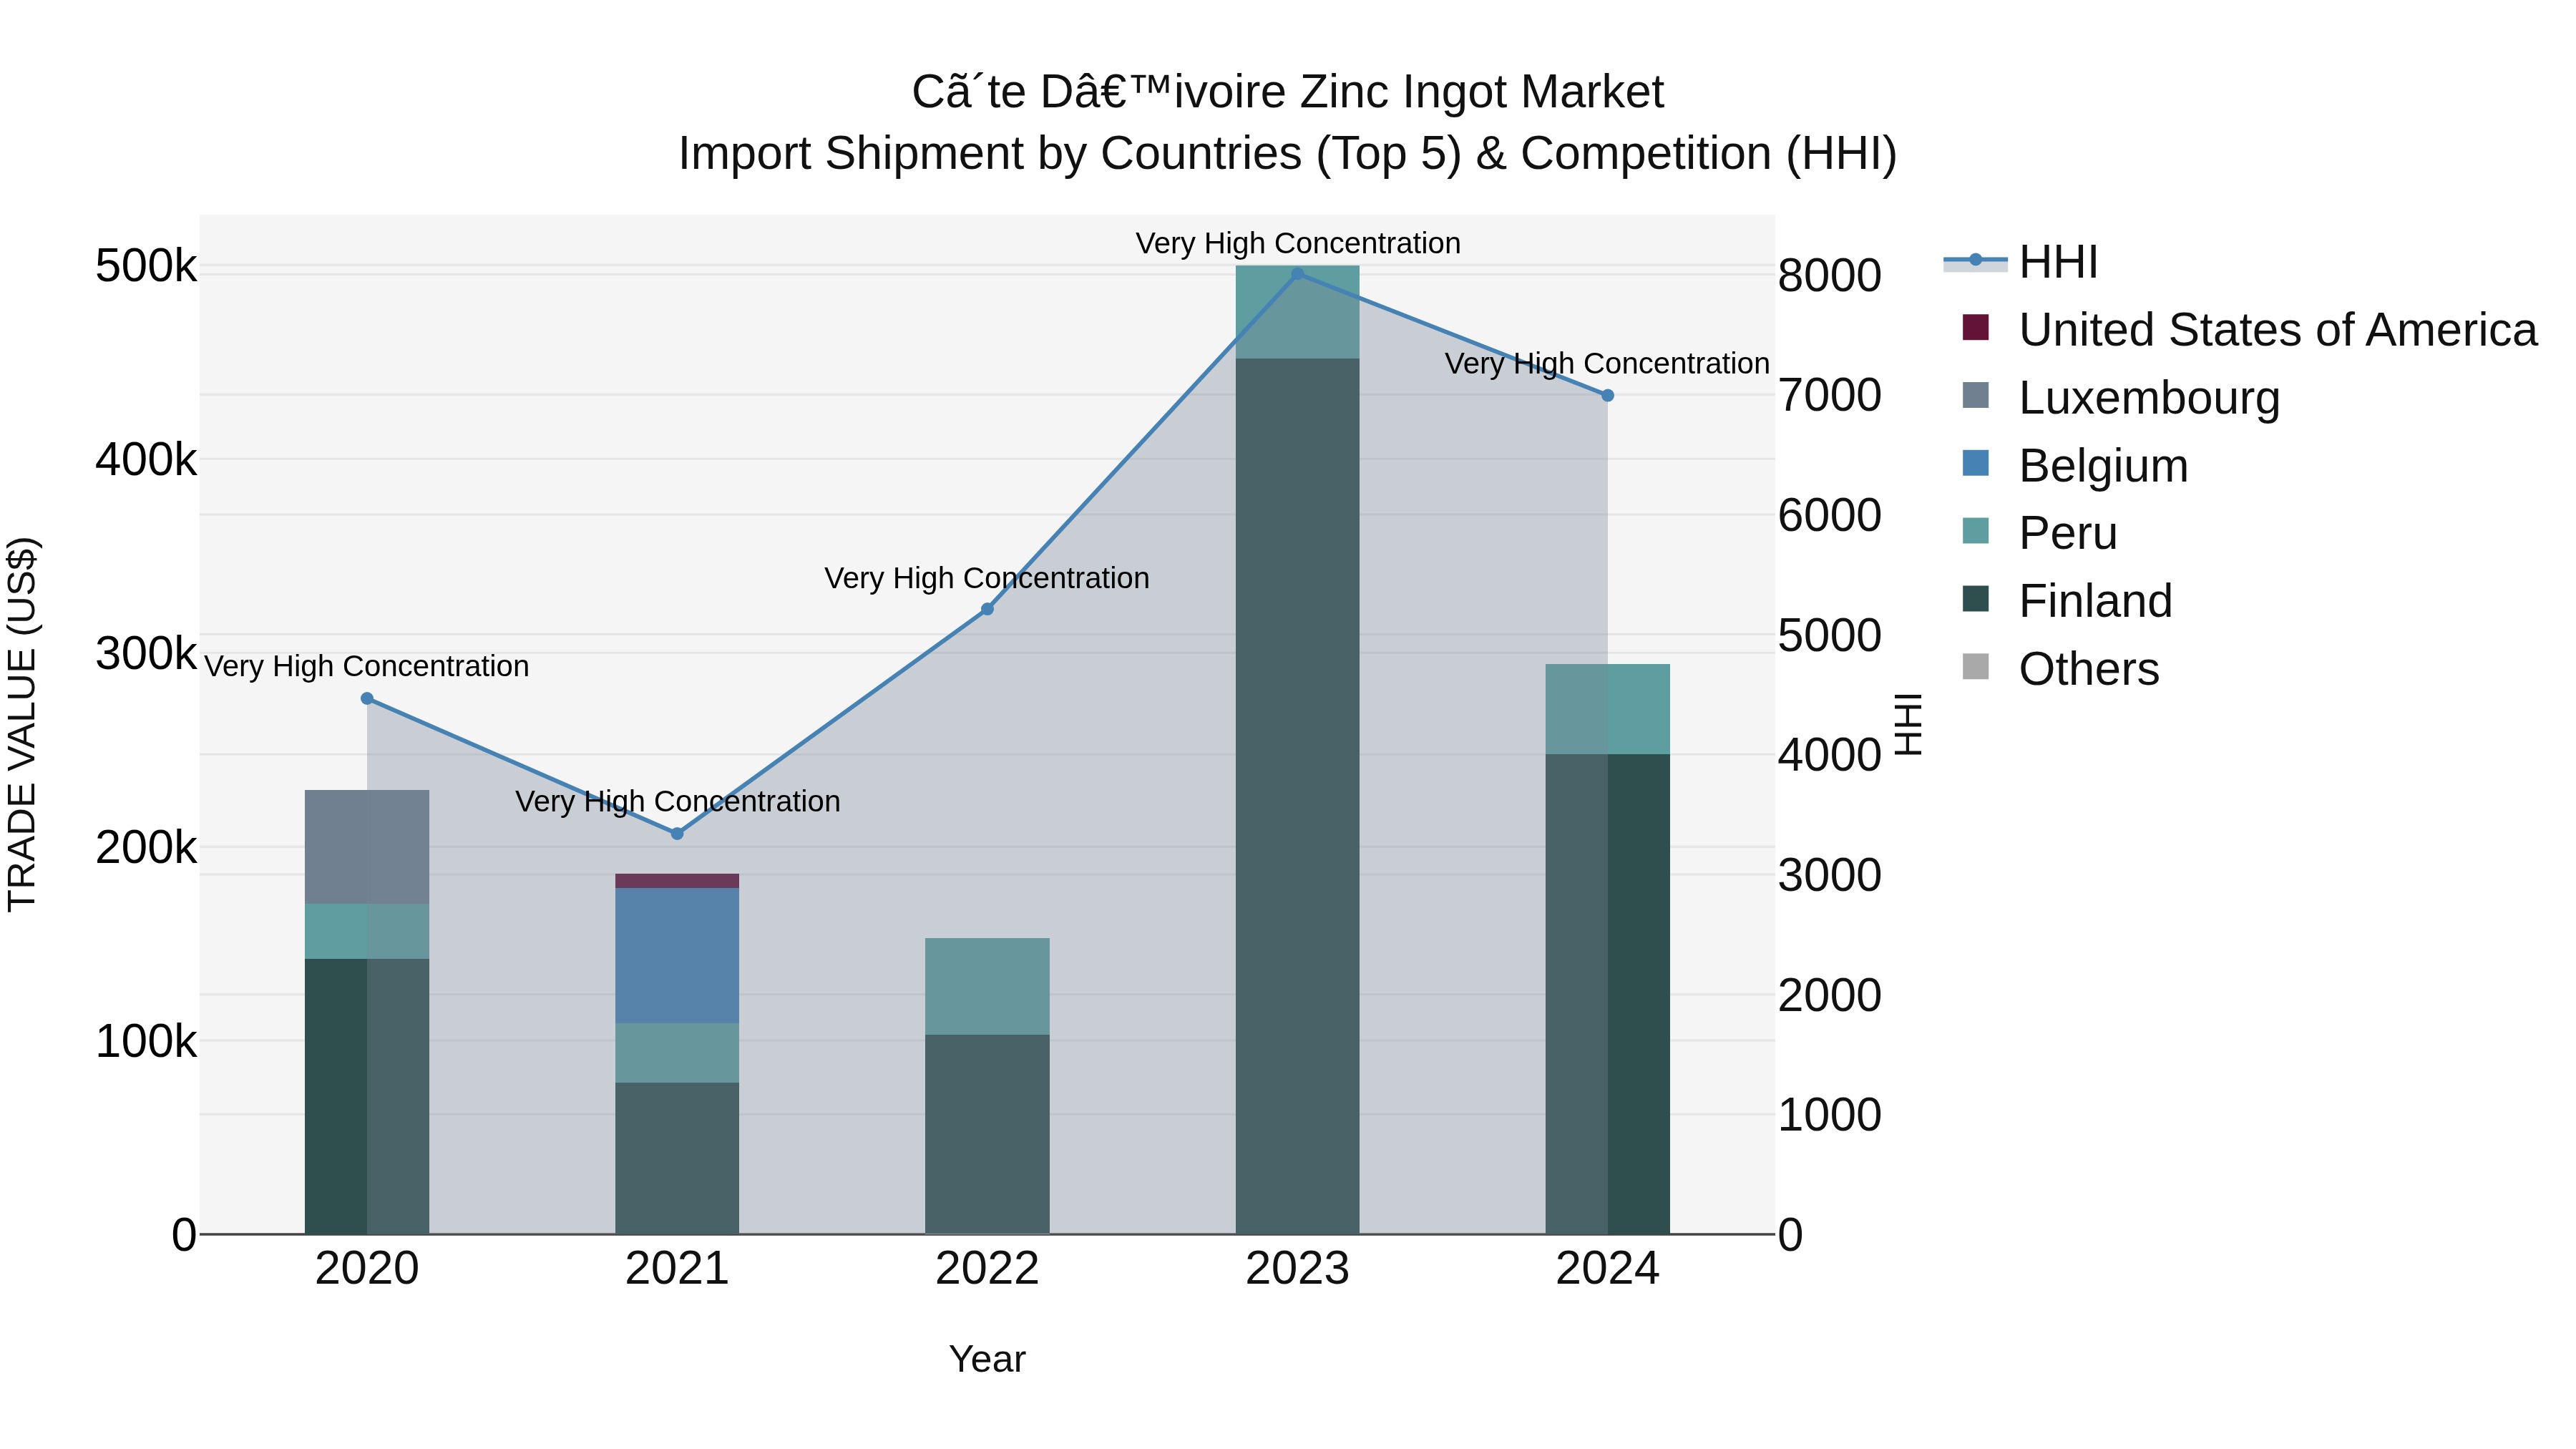The height and width of the screenshot is (1449, 2576).
Task: Click the Finland bar segment in 2023
Action: 1297,796
